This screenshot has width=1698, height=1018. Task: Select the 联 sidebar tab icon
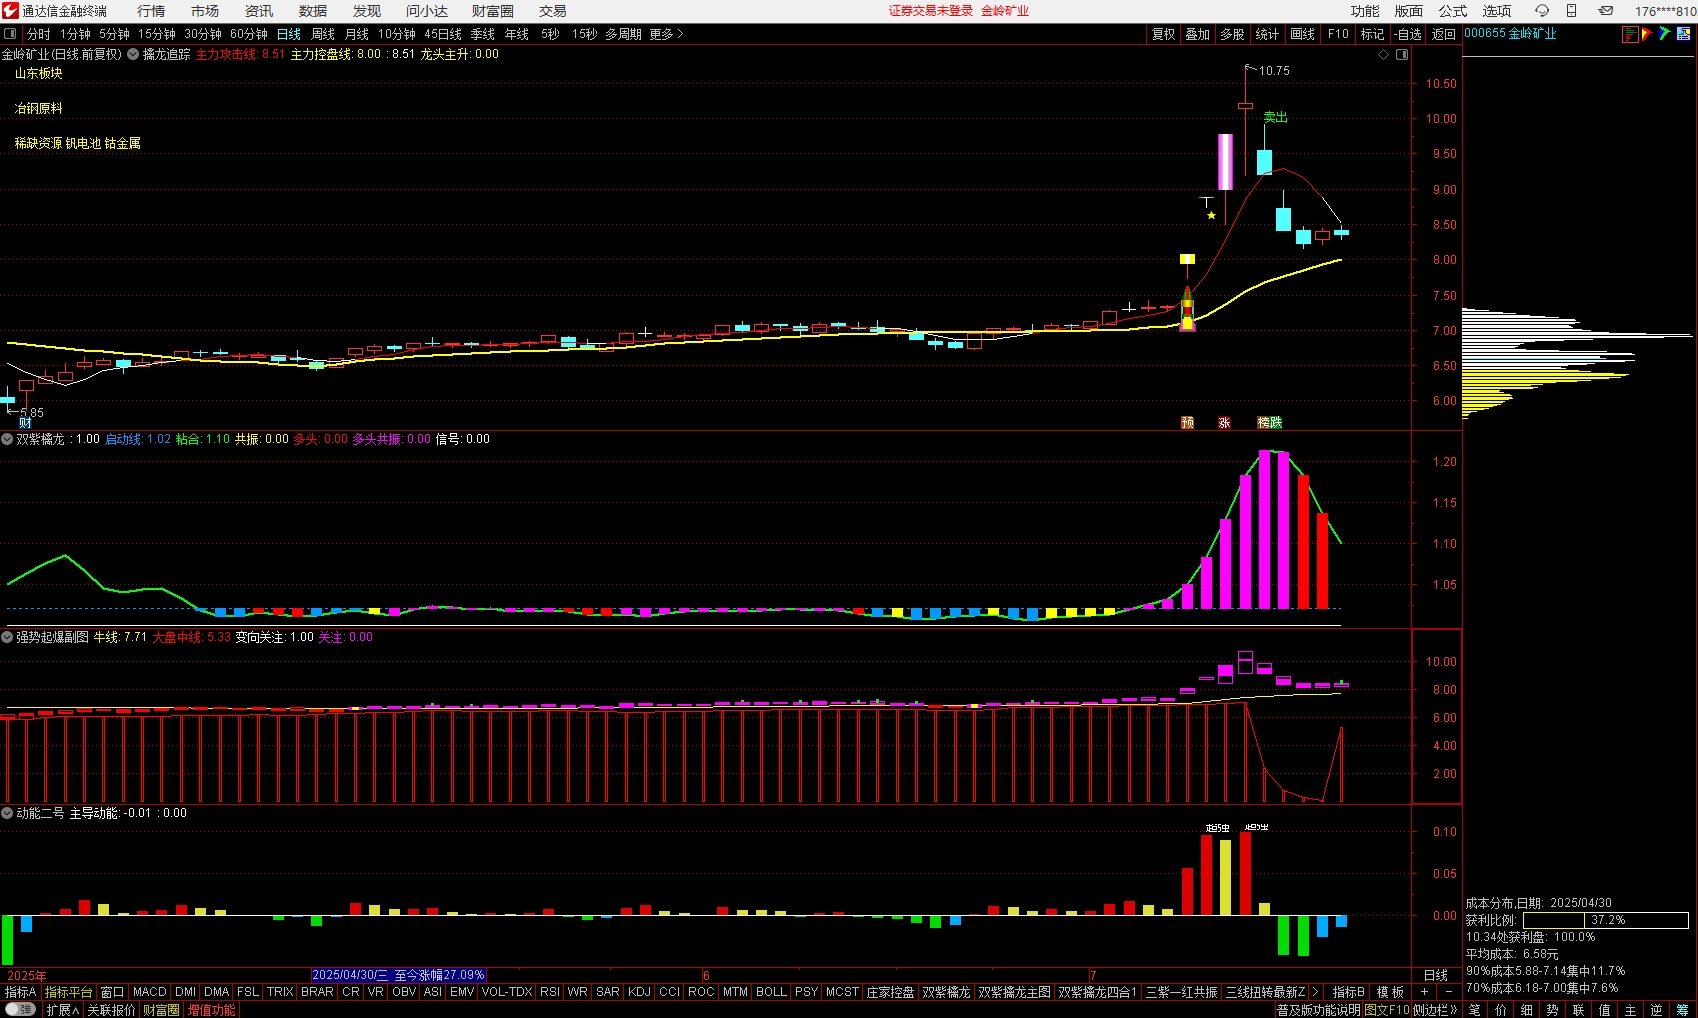[x=1578, y=1010]
